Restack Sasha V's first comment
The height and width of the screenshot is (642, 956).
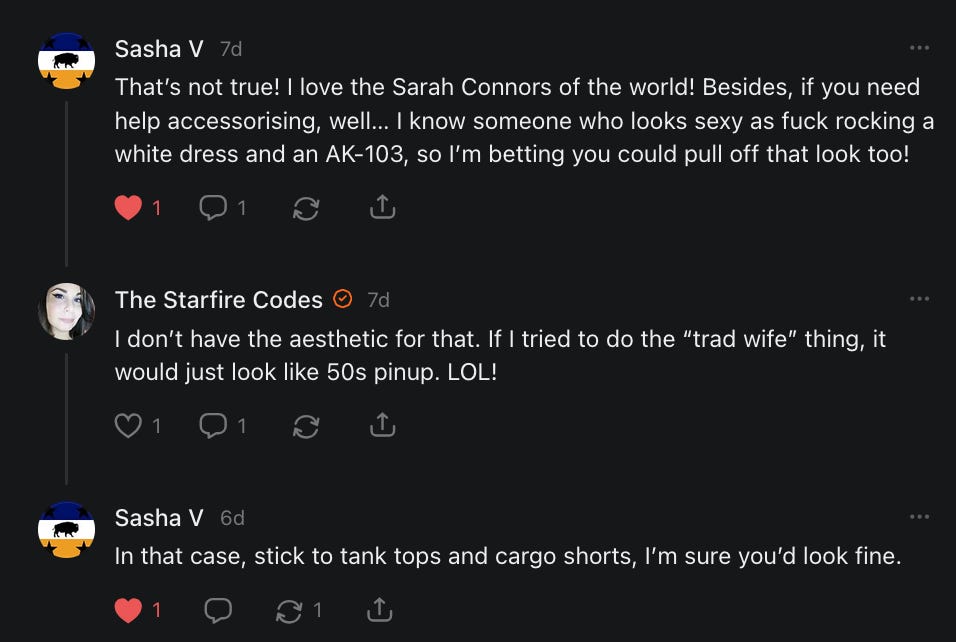(305, 208)
